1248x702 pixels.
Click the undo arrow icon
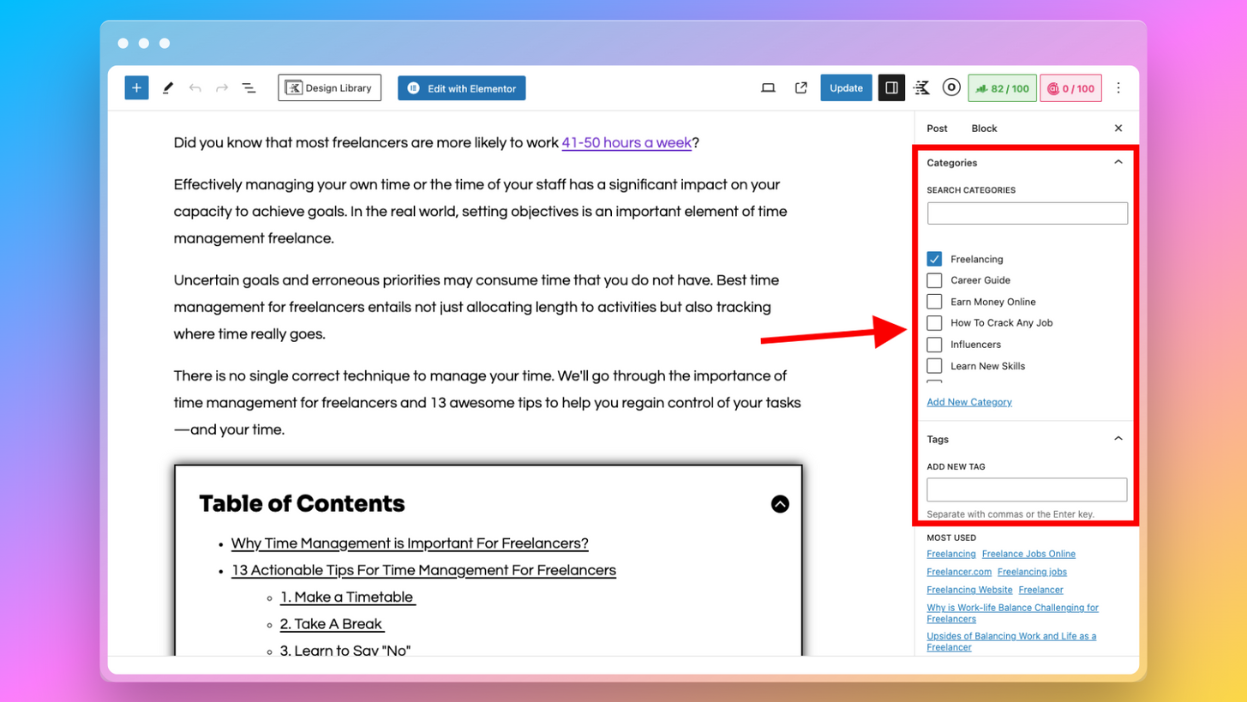(x=195, y=87)
